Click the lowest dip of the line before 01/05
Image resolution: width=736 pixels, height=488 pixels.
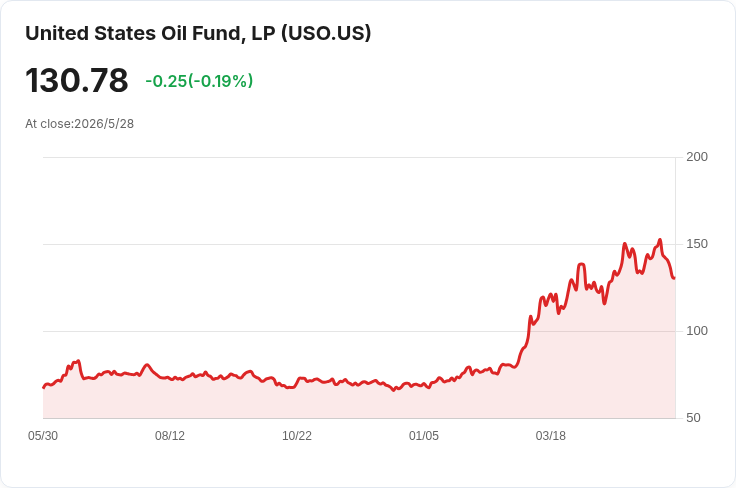click(x=394, y=390)
